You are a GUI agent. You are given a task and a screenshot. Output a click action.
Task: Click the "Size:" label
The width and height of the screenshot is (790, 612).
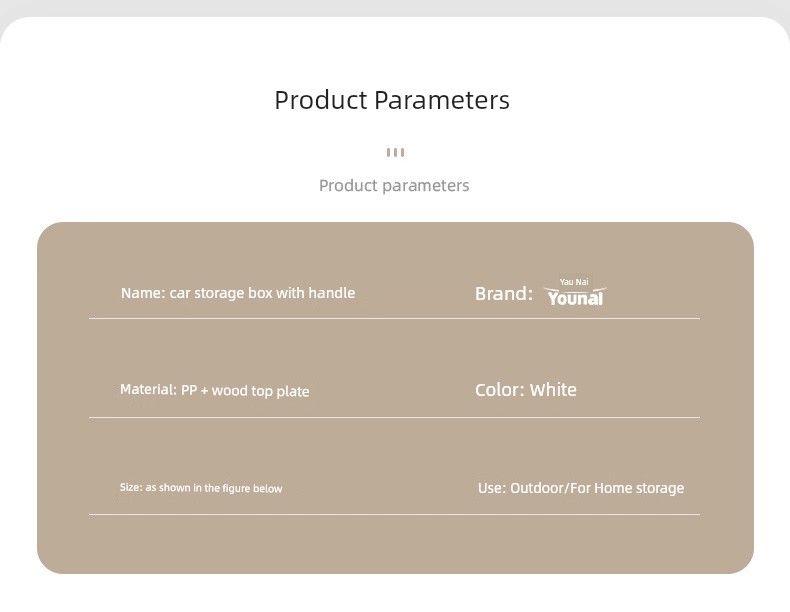coord(131,488)
